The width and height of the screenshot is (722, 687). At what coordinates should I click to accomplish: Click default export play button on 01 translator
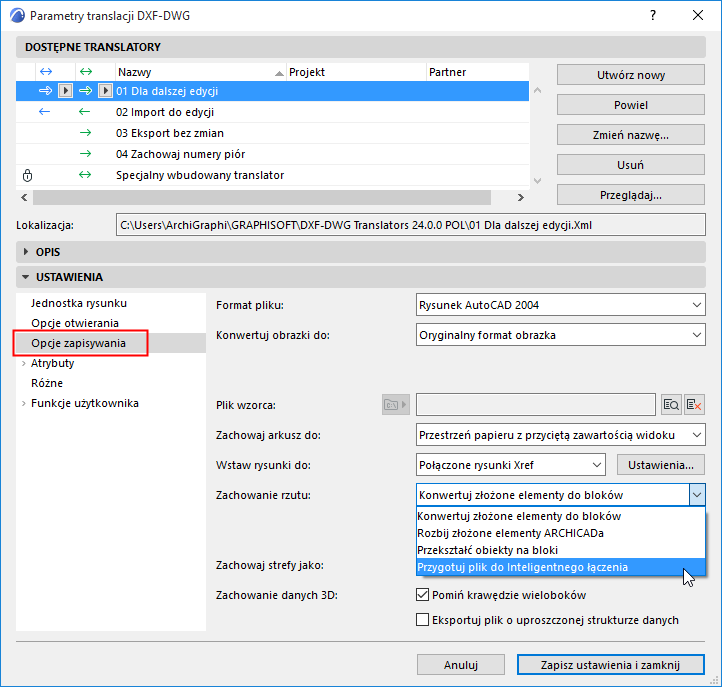point(105,91)
